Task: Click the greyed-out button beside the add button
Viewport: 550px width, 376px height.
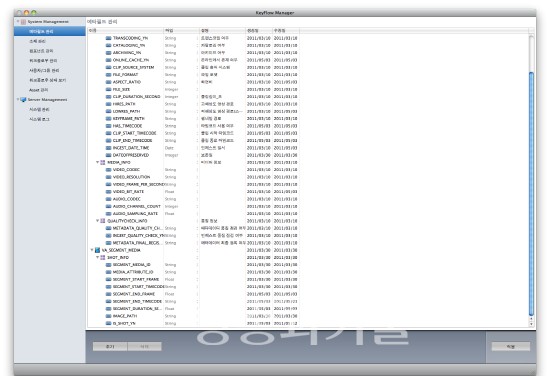Action: (145, 347)
